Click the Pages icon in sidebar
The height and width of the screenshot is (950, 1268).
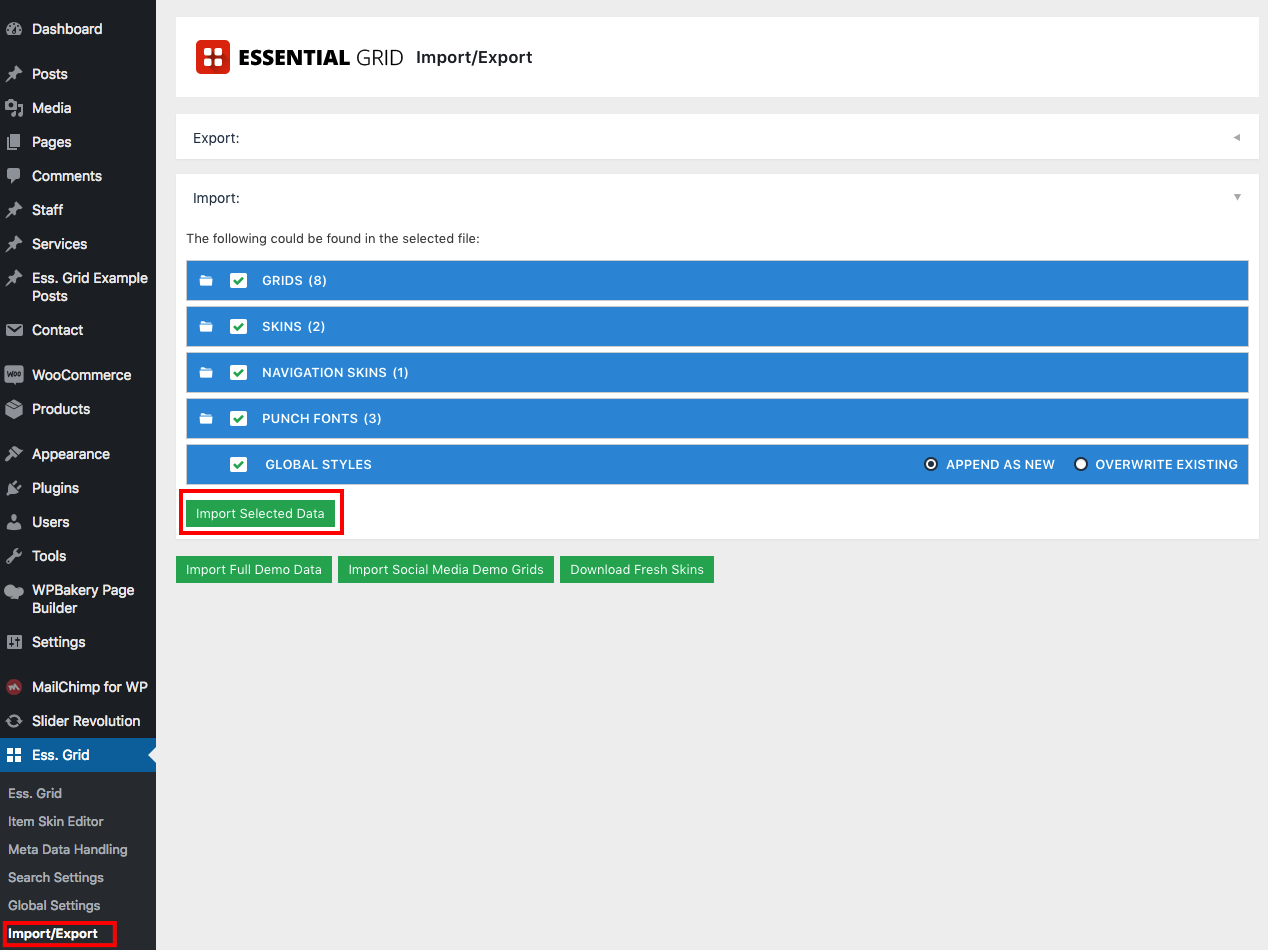(14, 142)
